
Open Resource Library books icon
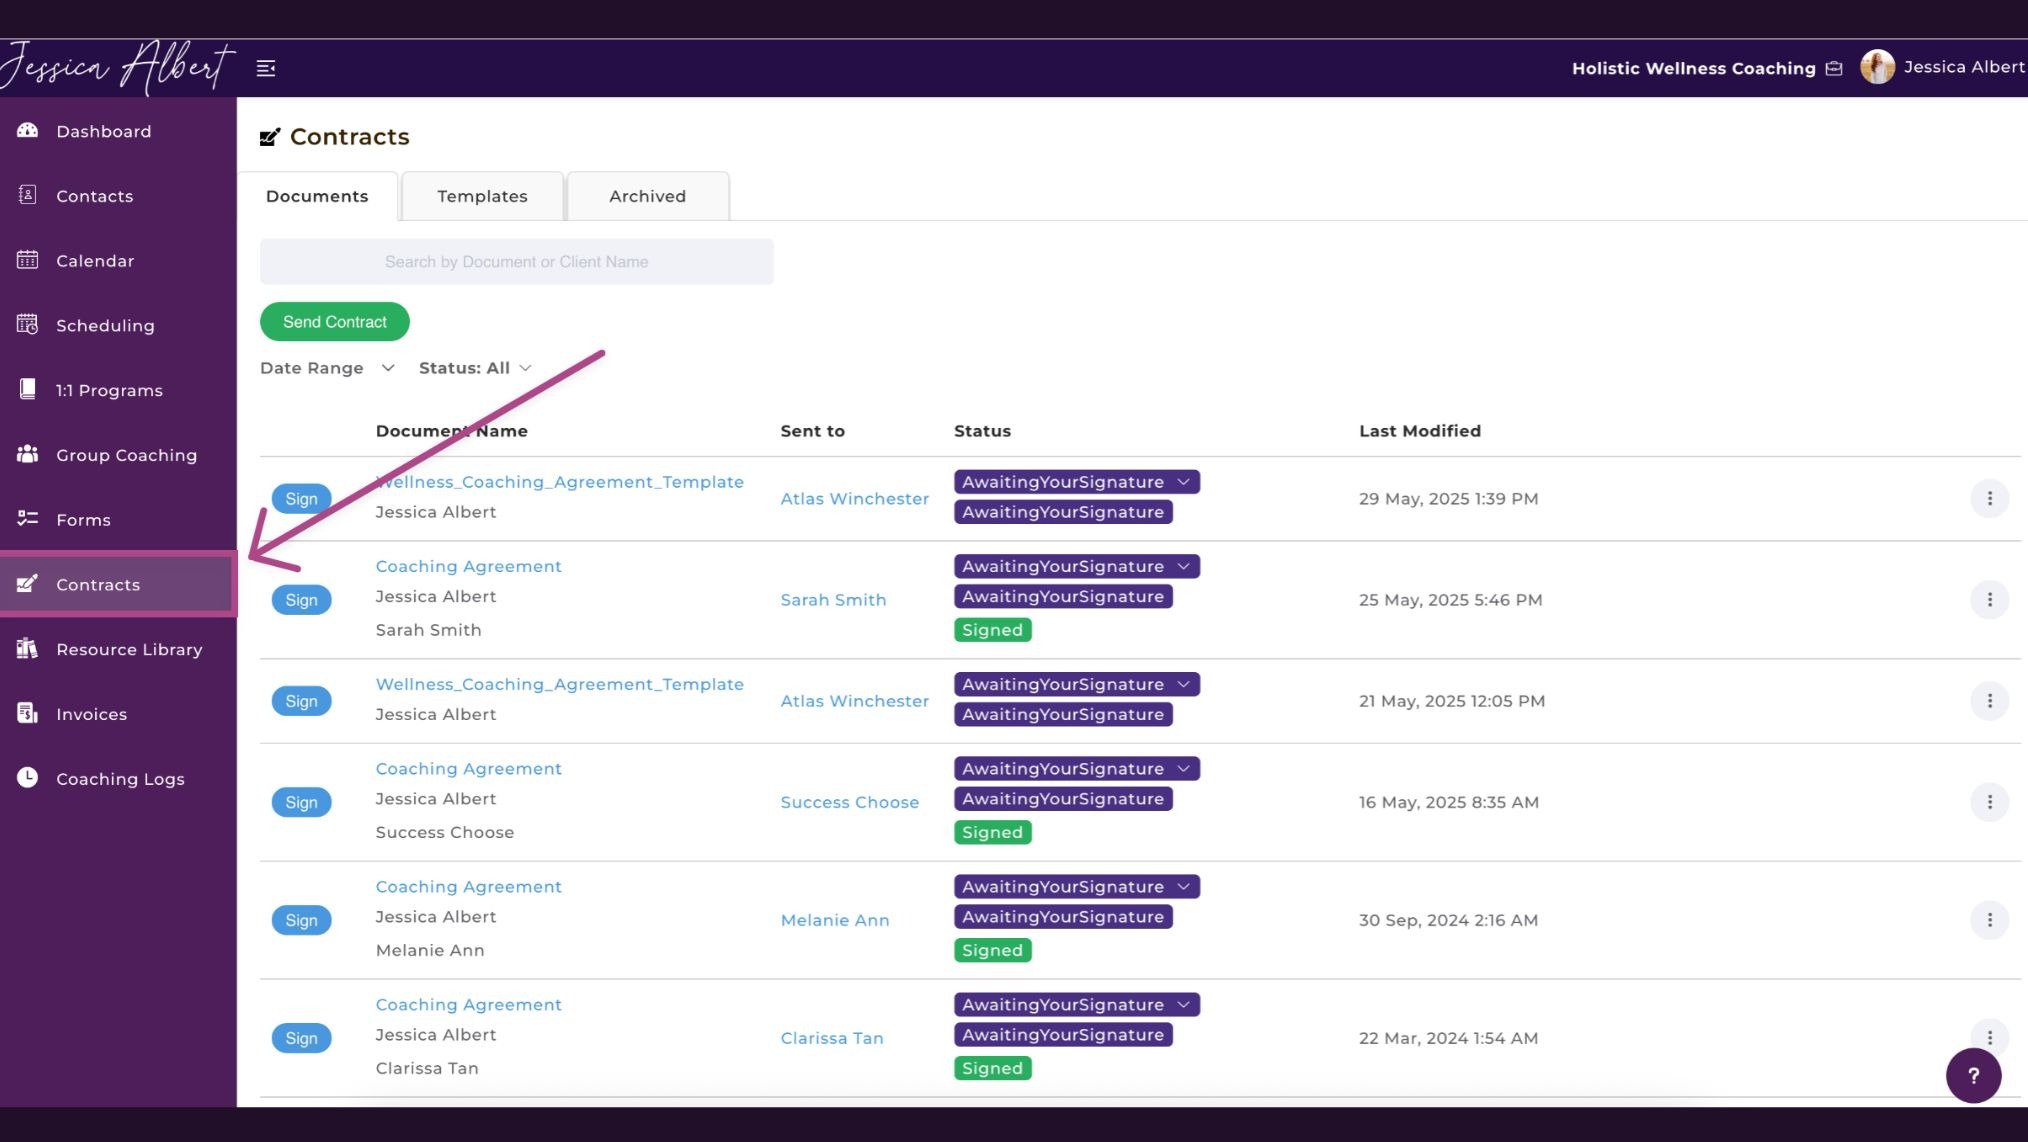28,649
